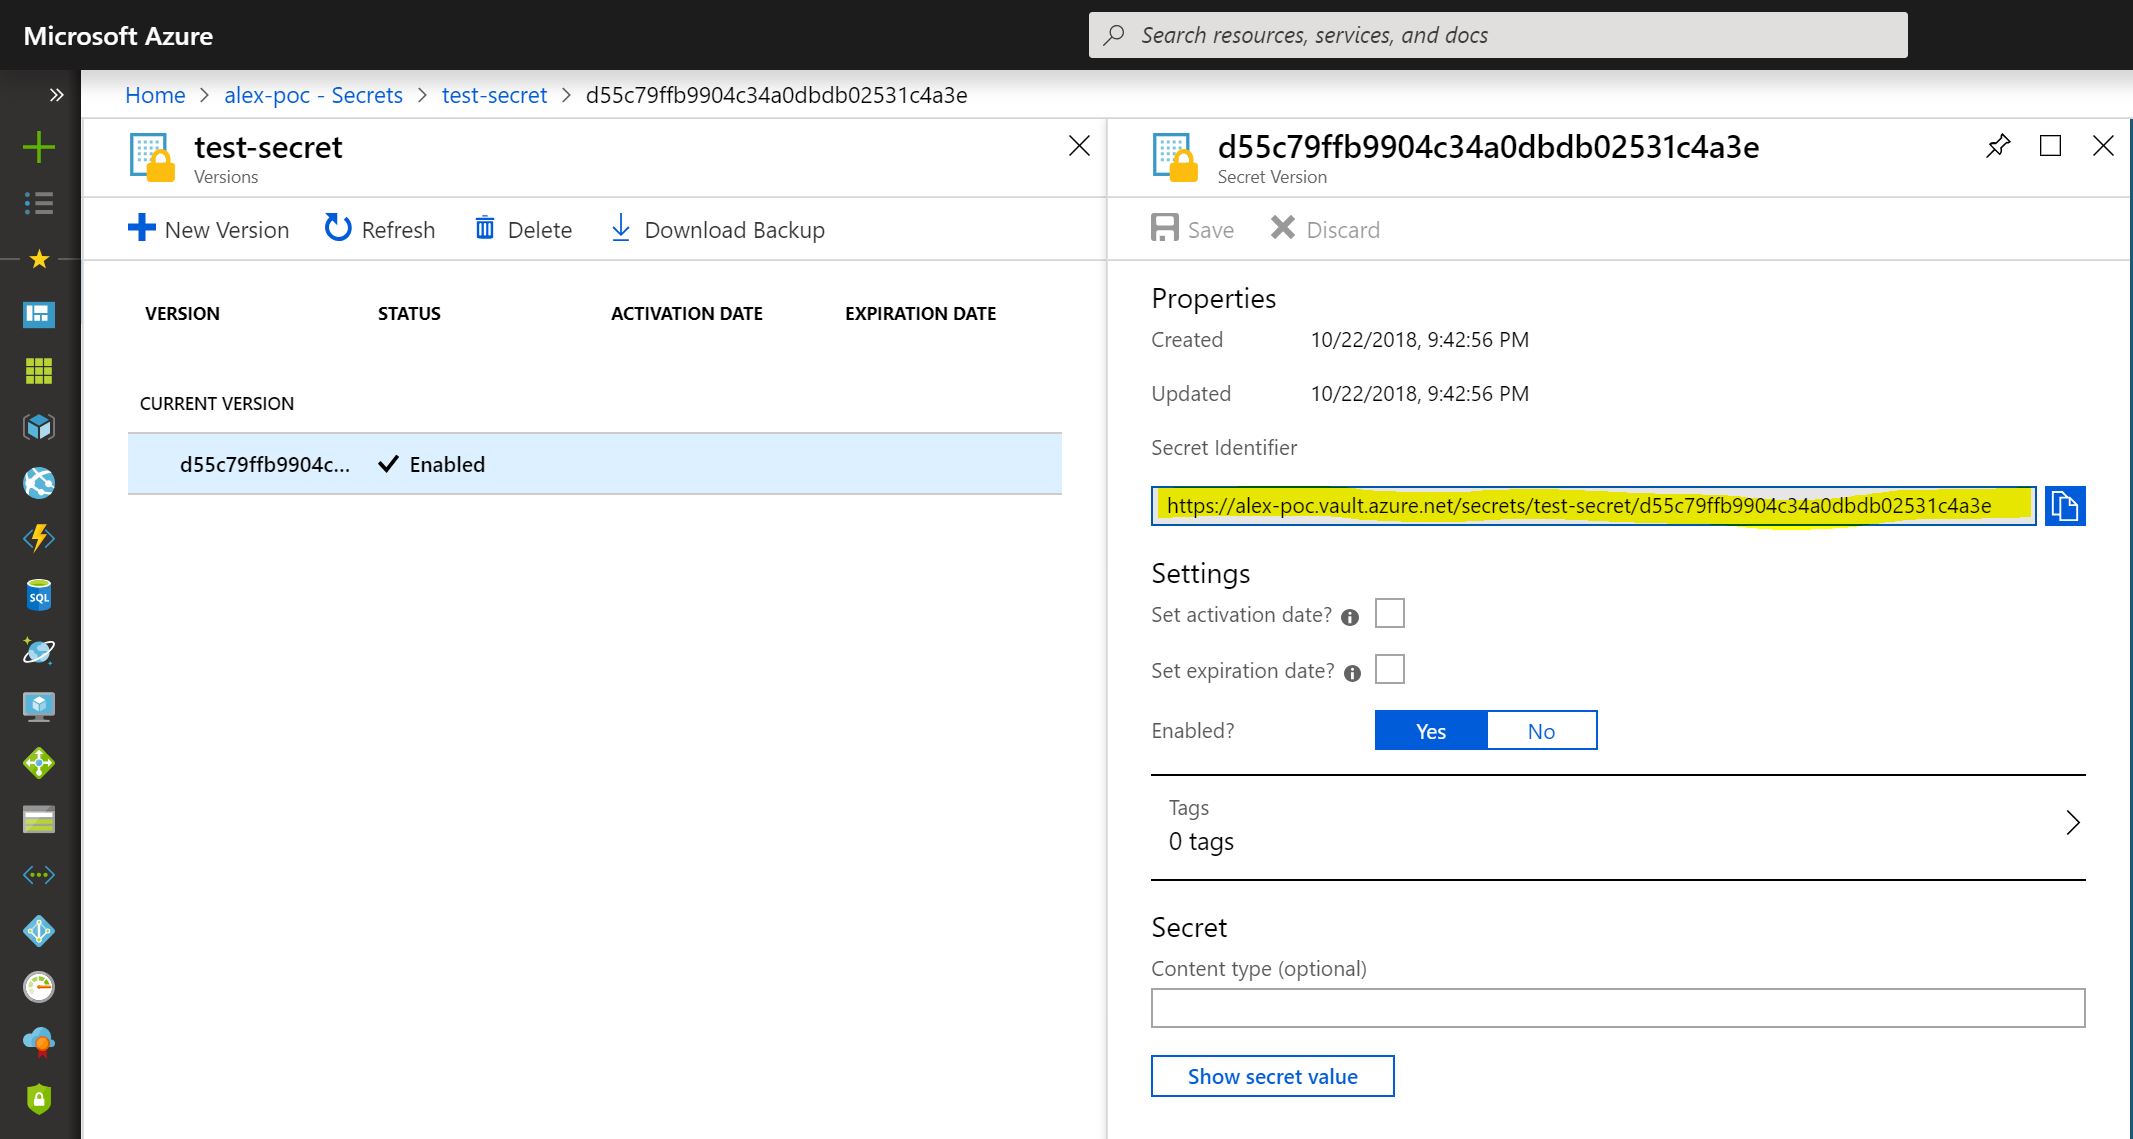
Task: Open SQL databases icon in sidebar
Action: (x=39, y=595)
